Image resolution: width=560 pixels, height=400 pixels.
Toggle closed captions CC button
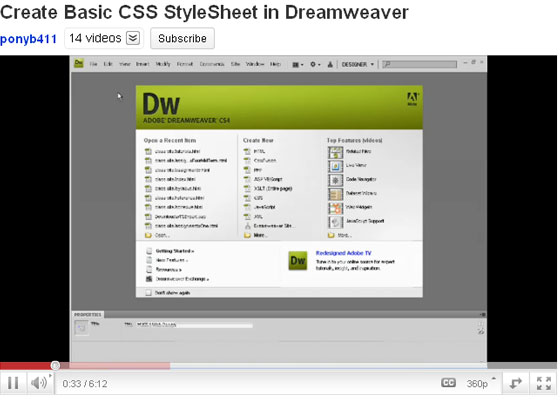click(x=448, y=383)
